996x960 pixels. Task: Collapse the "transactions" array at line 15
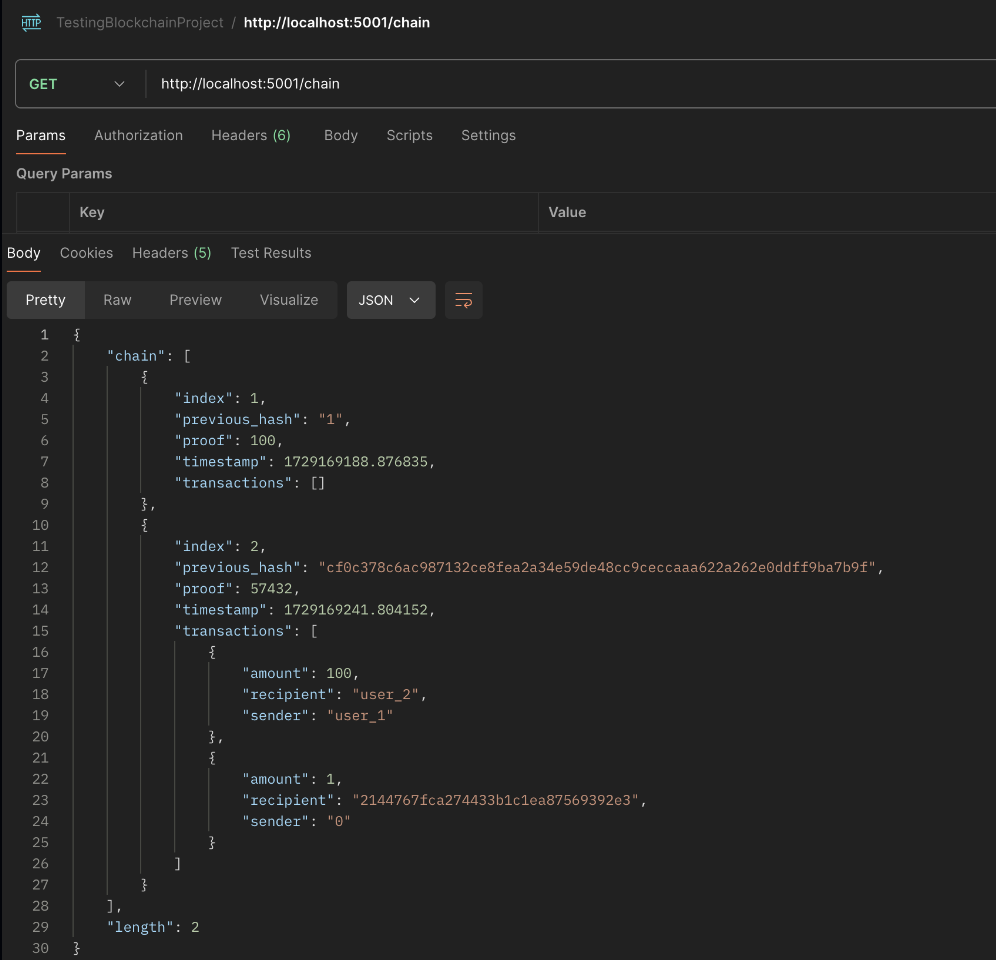point(314,631)
